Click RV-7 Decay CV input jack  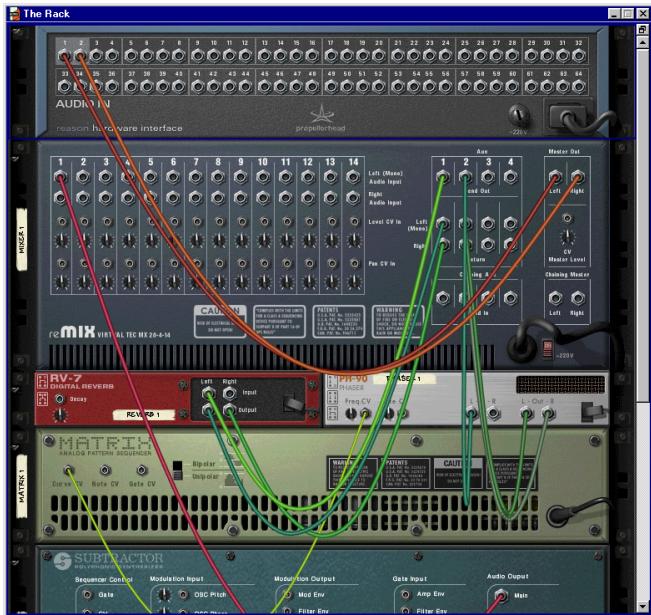[60, 399]
